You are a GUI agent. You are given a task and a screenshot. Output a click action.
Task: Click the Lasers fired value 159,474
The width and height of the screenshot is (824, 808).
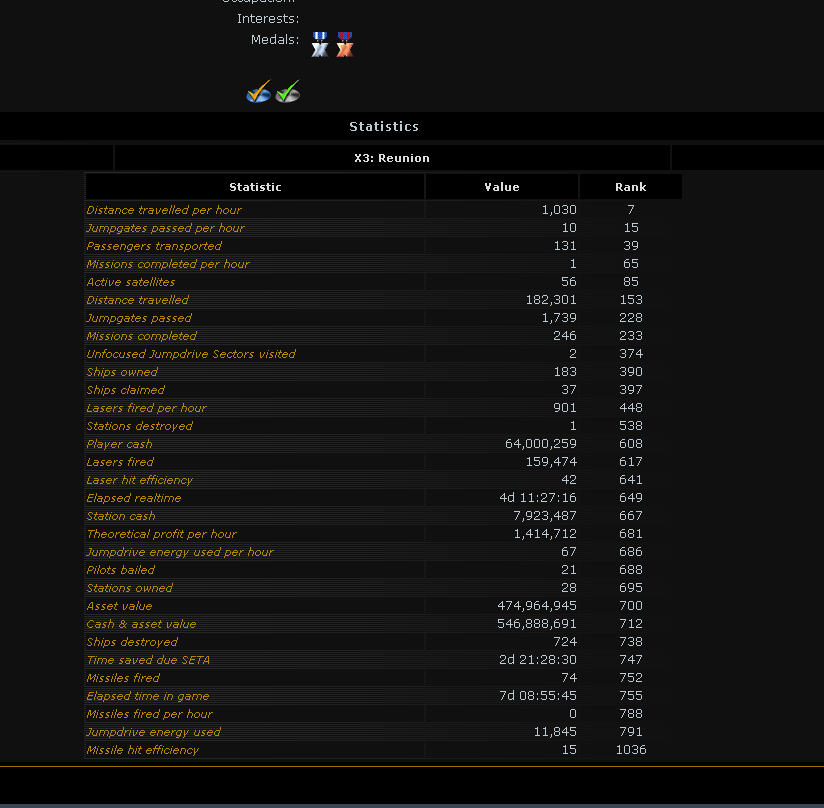pyautogui.click(x=551, y=462)
